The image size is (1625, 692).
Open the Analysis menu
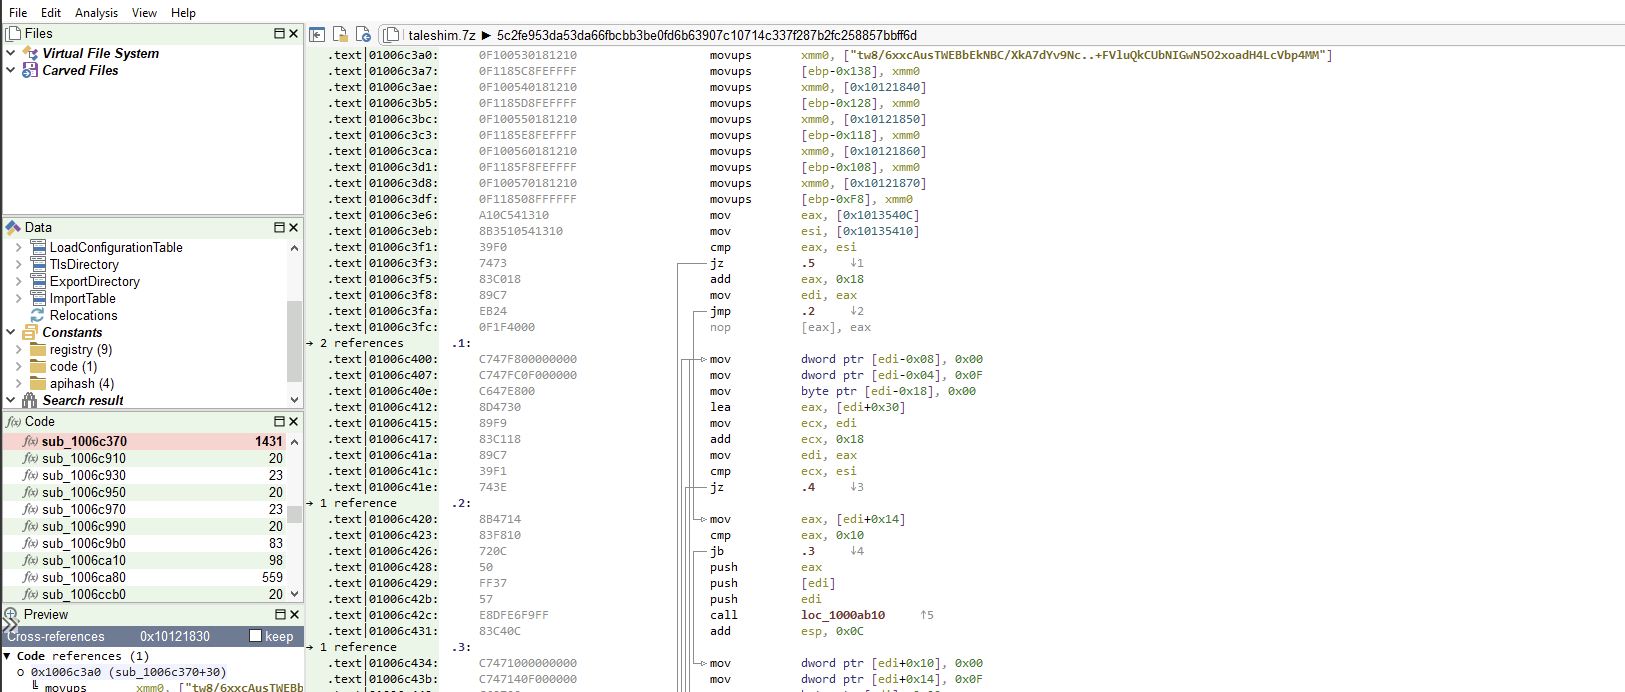[x=96, y=13]
